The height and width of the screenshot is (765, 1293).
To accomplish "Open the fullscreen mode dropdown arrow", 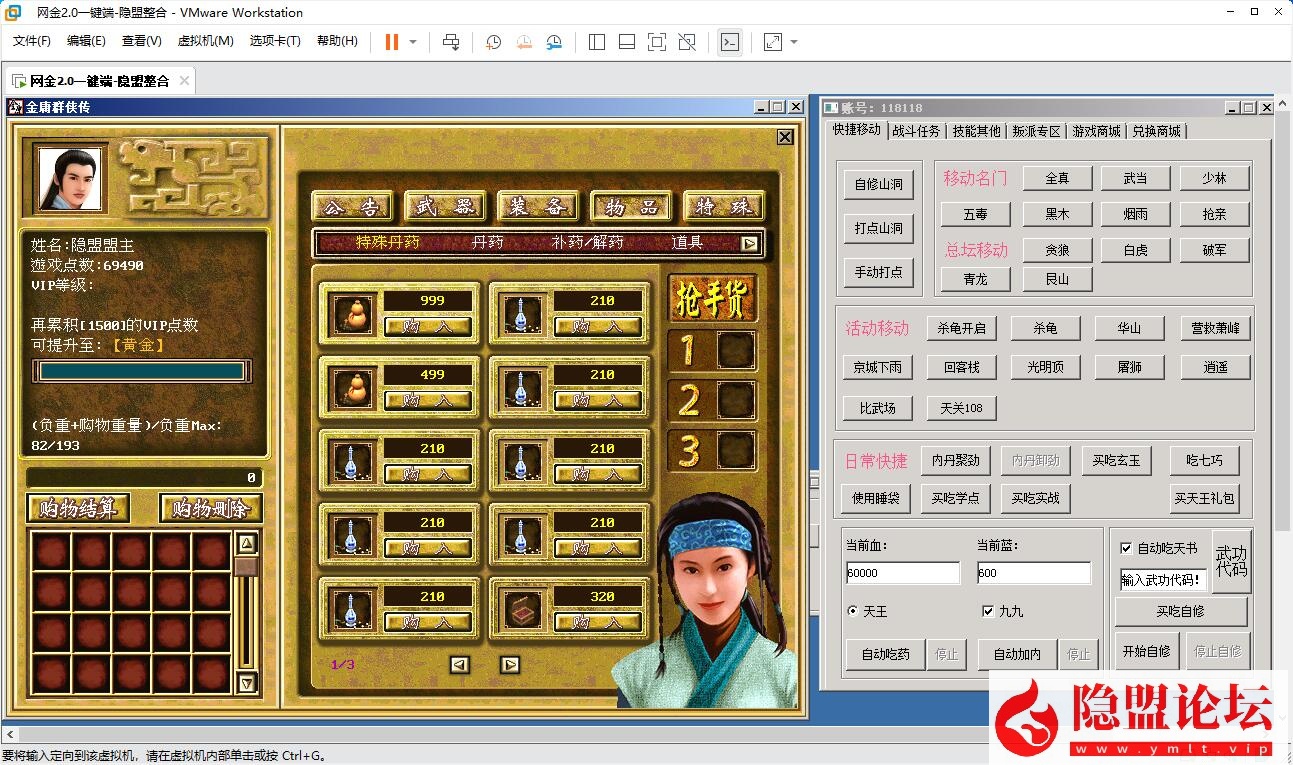I will point(792,43).
